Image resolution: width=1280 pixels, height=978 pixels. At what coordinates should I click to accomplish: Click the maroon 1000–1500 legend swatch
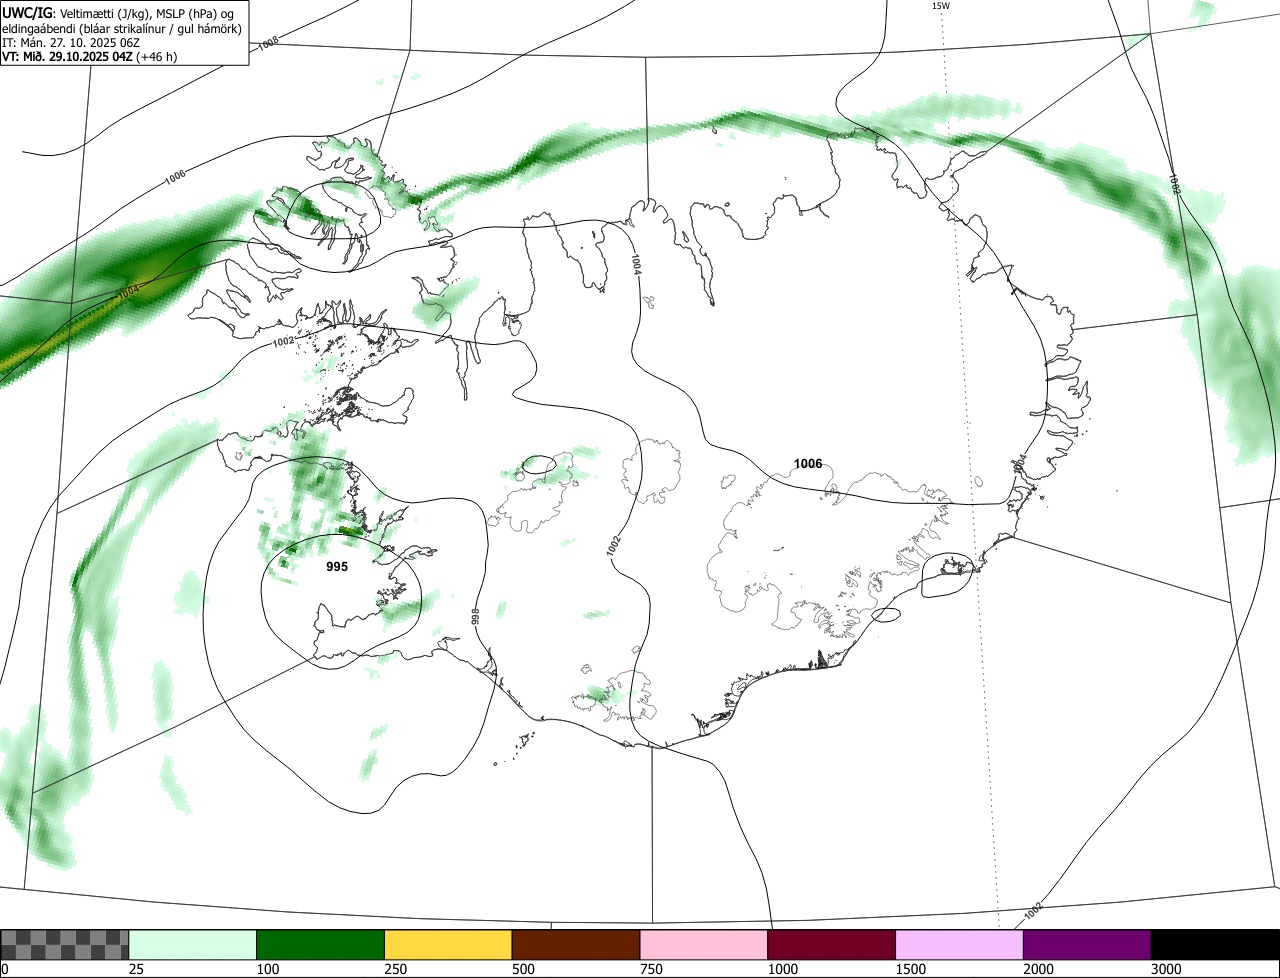click(832, 945)
